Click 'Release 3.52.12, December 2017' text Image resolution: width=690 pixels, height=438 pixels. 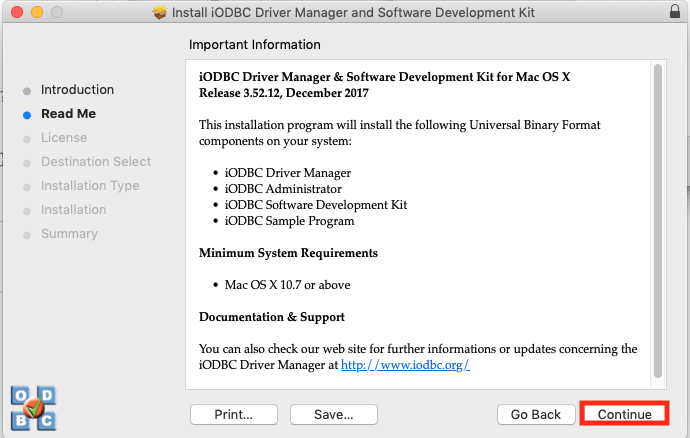tap(284, 93)
